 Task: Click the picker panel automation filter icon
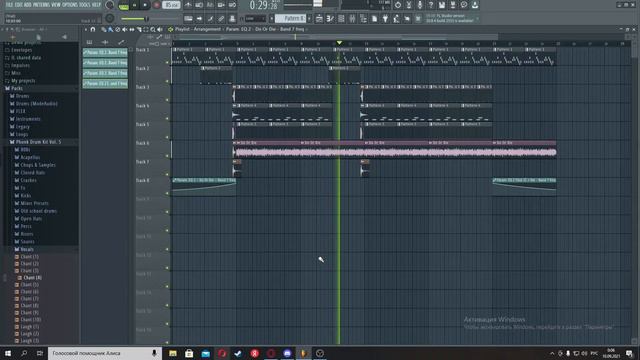point(121,42)
